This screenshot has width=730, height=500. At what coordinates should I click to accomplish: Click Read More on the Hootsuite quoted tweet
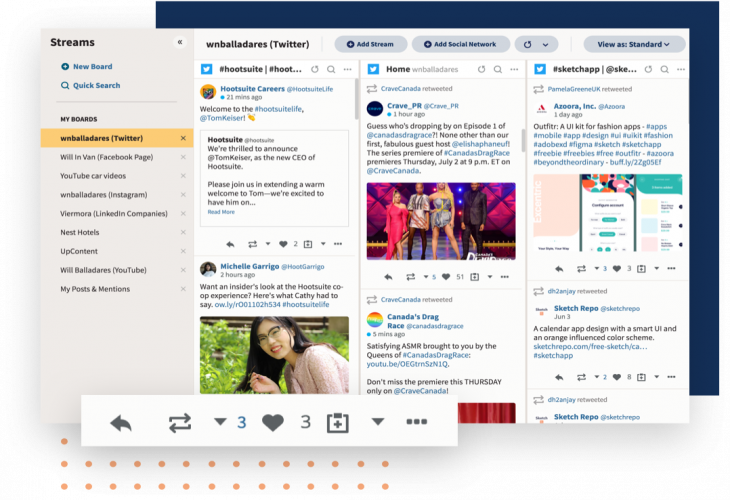point(221,212)
